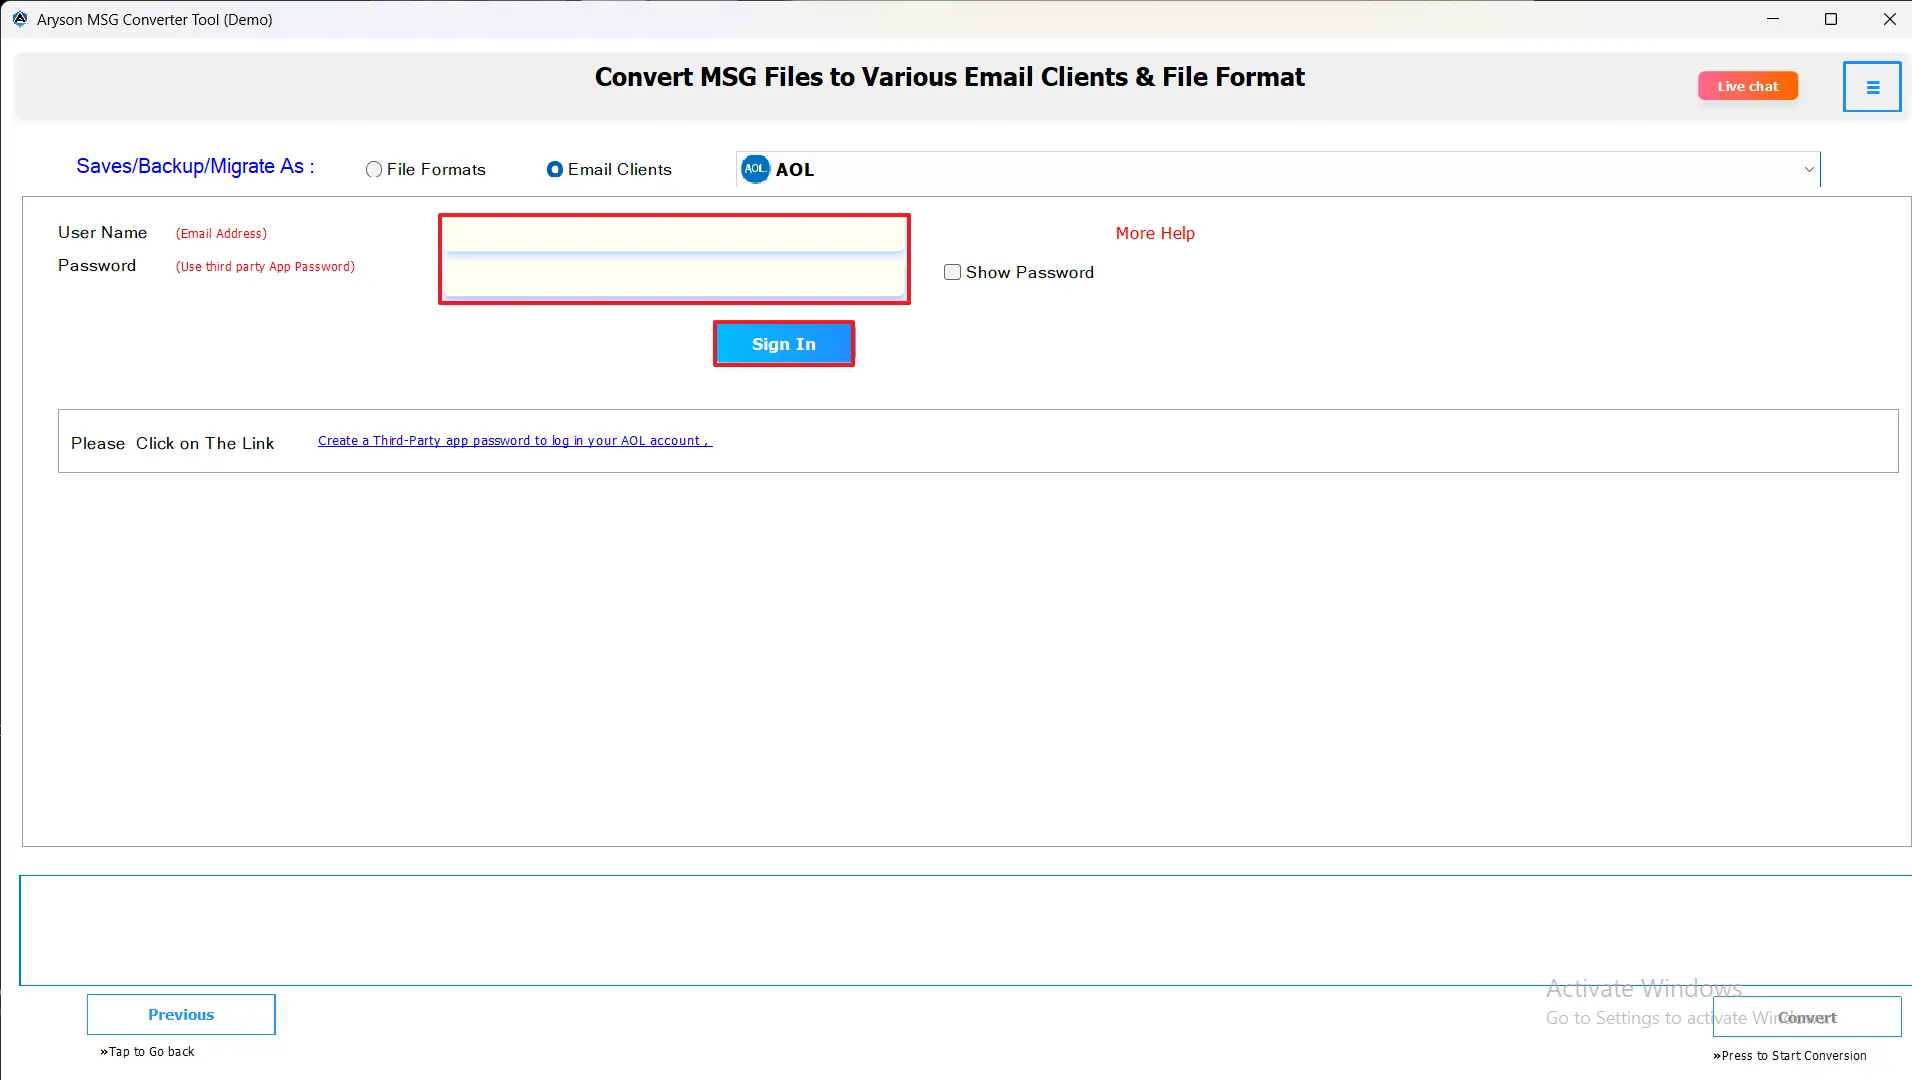
Task: Enable the Show Password checkbox
Action: coord(953,272)
